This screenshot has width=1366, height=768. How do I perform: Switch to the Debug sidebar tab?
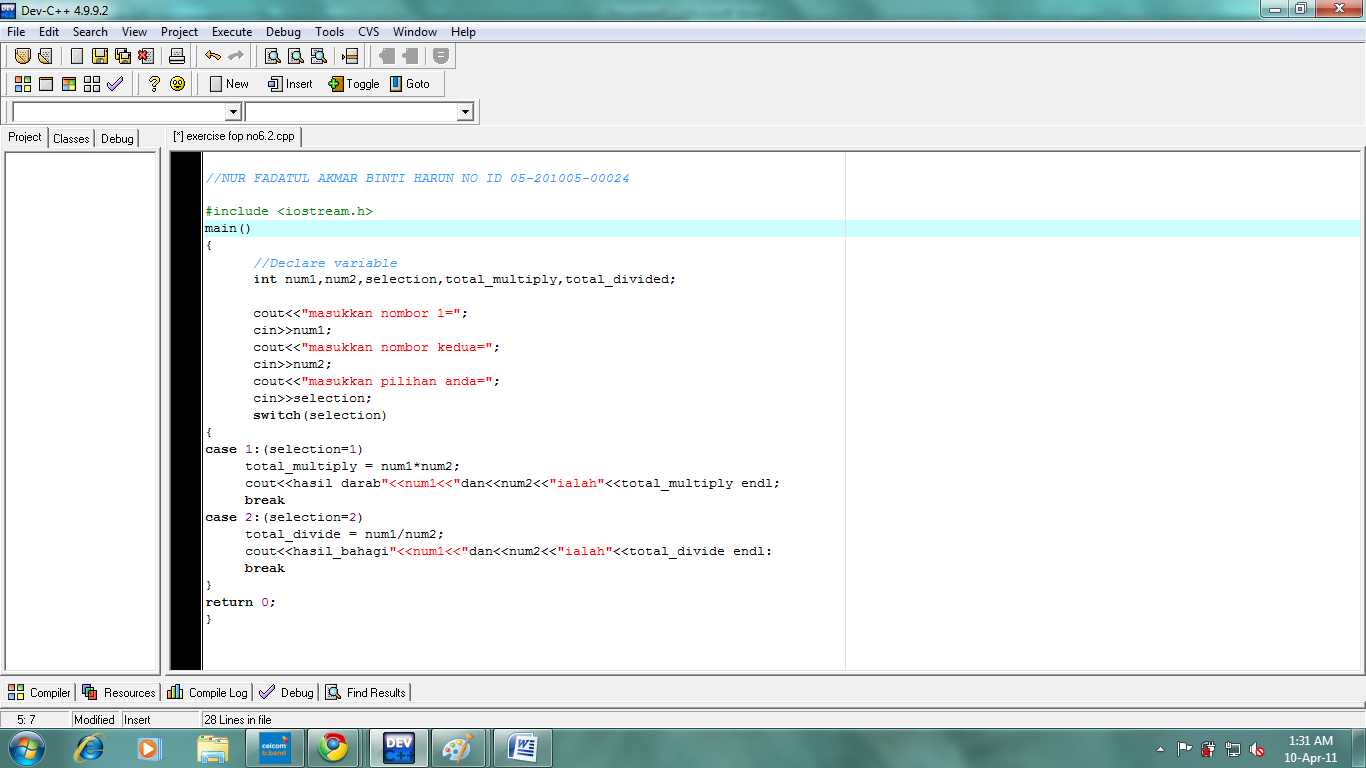pyautogui.click(x=117, y=139)
